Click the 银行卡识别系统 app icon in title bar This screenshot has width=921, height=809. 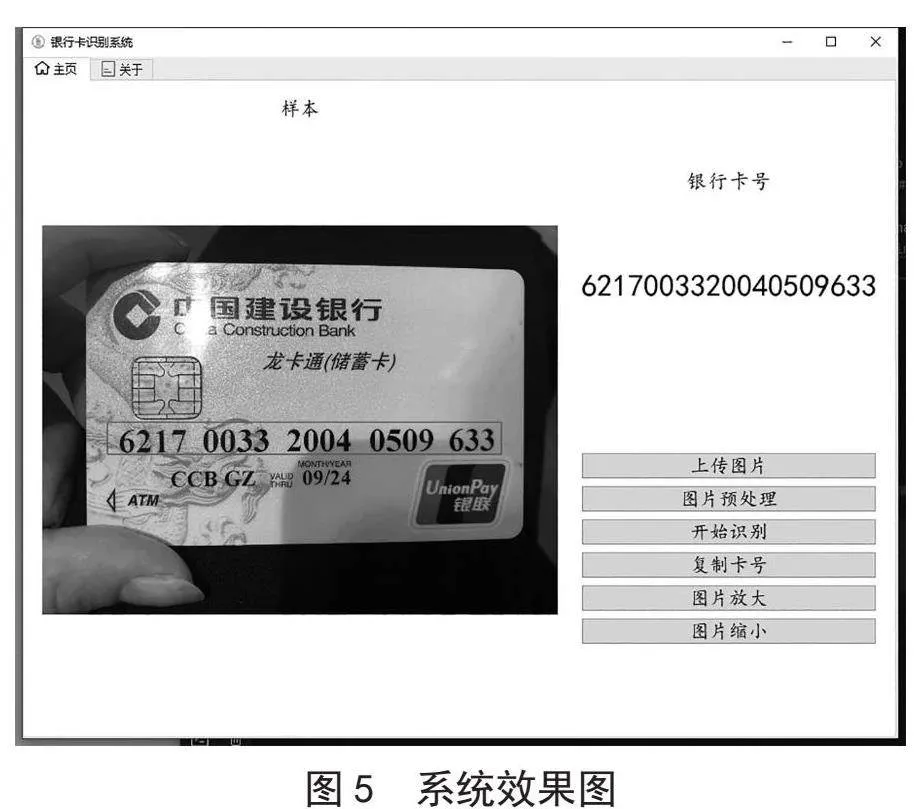pos(38,42)
